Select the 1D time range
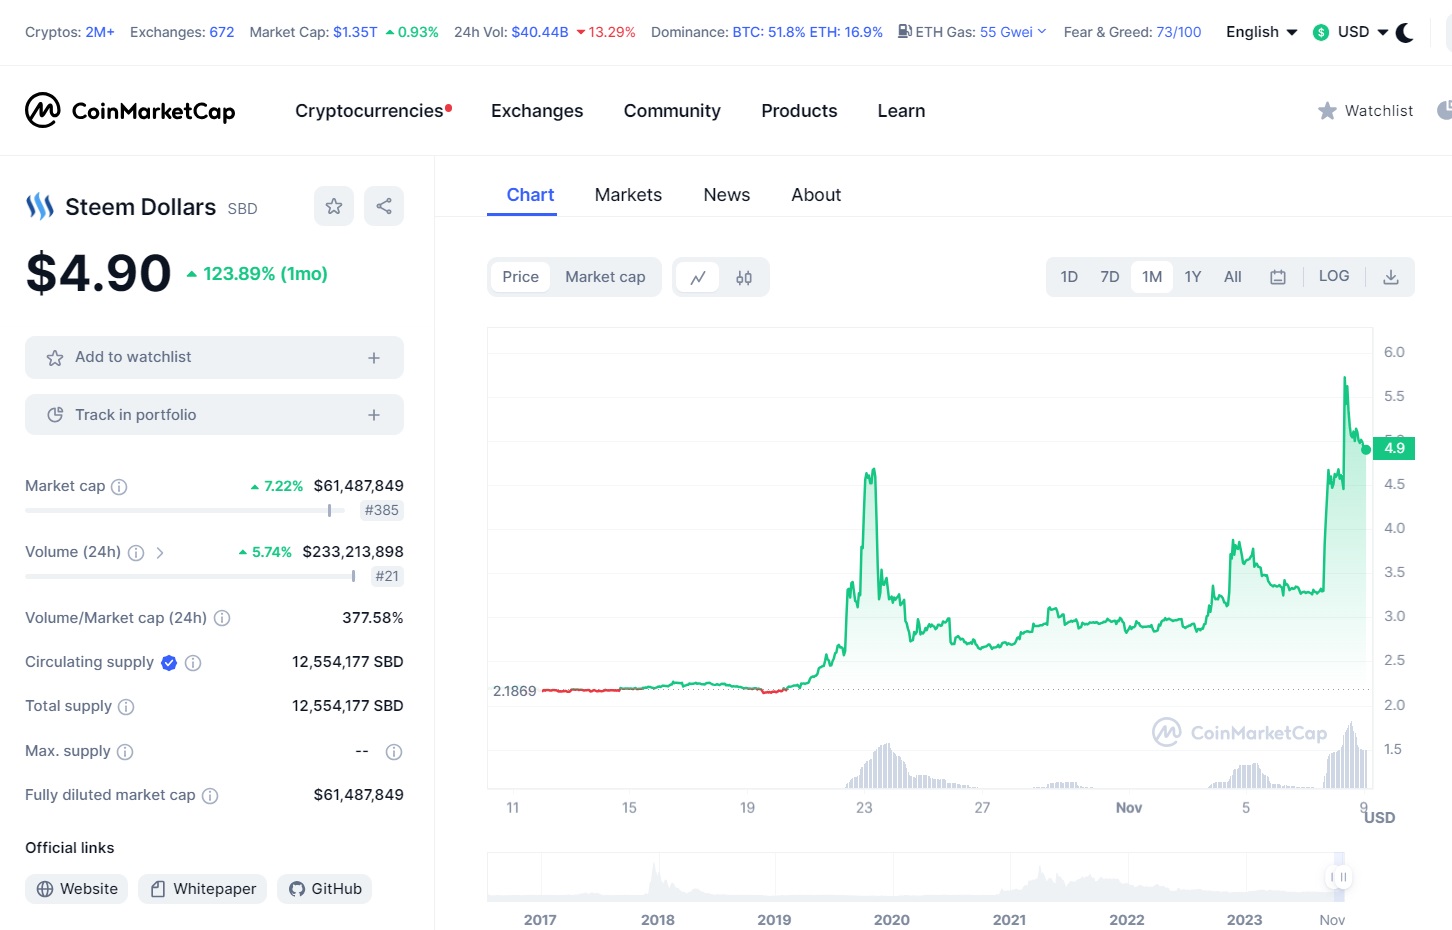The image size is (1452, 930). (x=1069, y=277)
